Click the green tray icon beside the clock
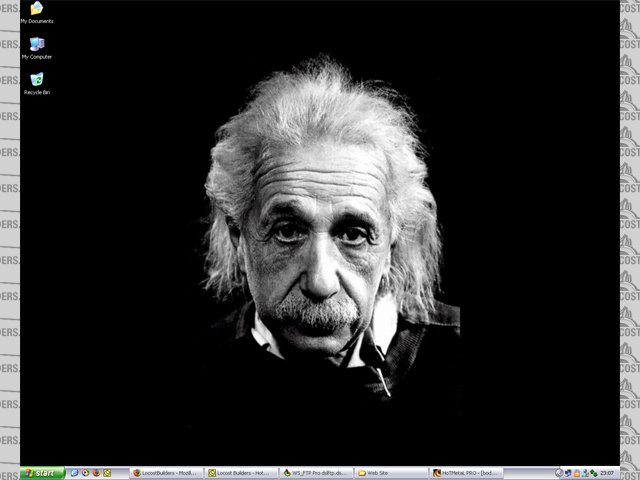The image size is (640, 480). [x=595, y=473]
